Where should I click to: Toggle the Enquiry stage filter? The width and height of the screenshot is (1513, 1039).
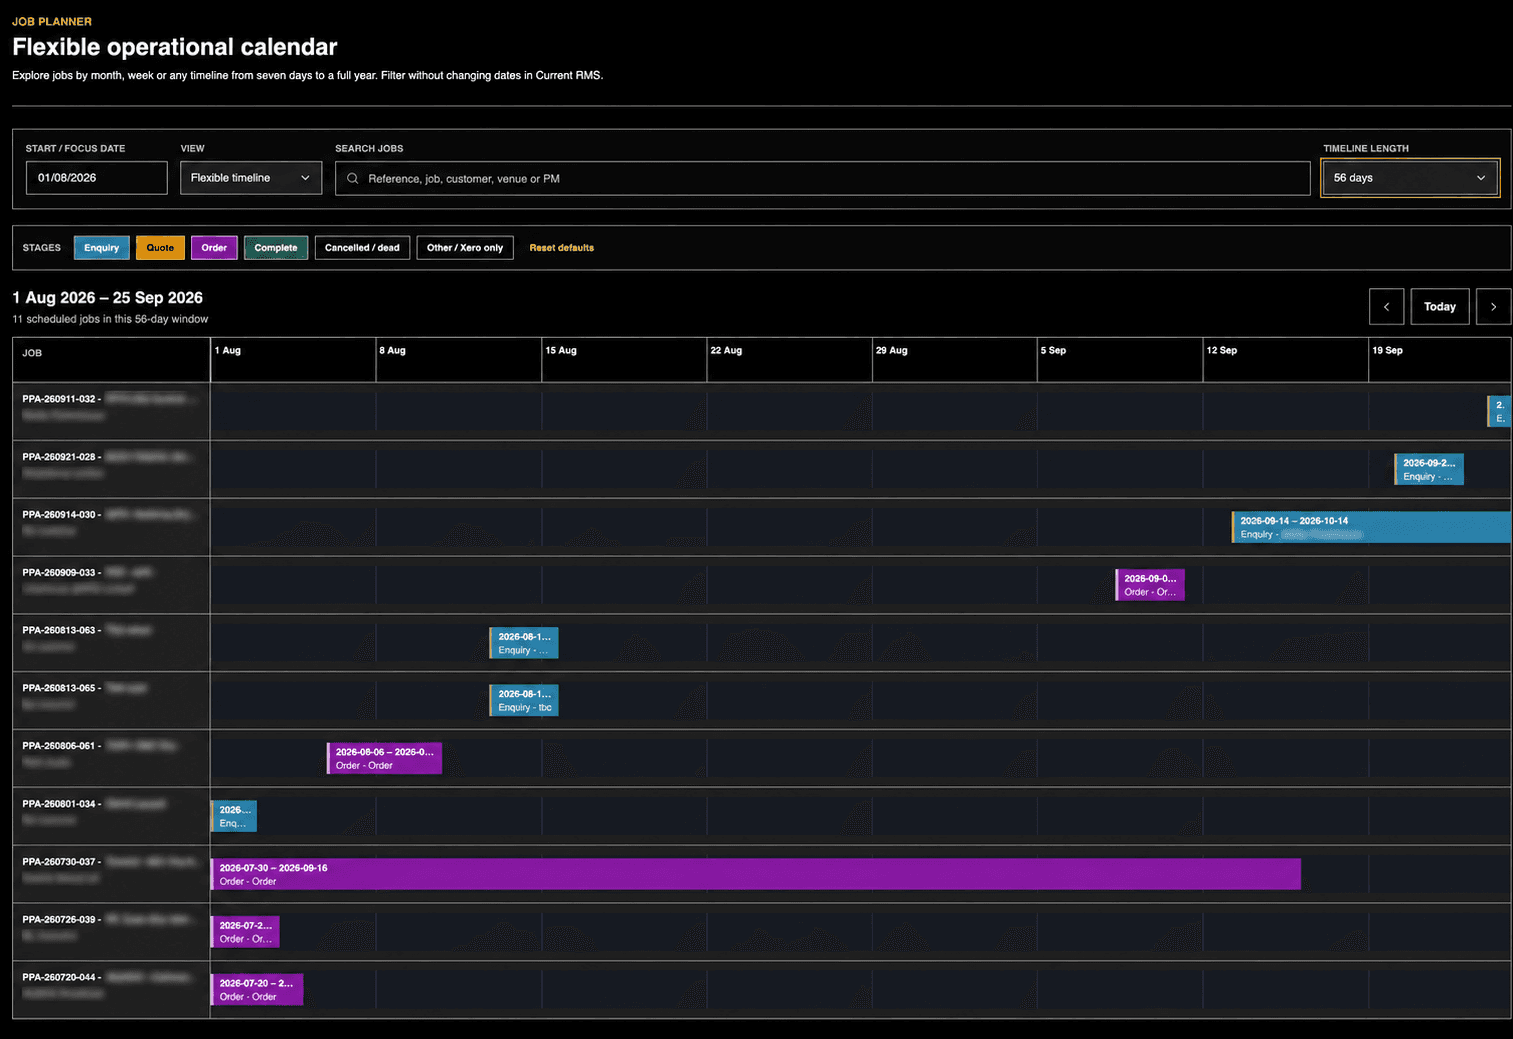(101, 248)
